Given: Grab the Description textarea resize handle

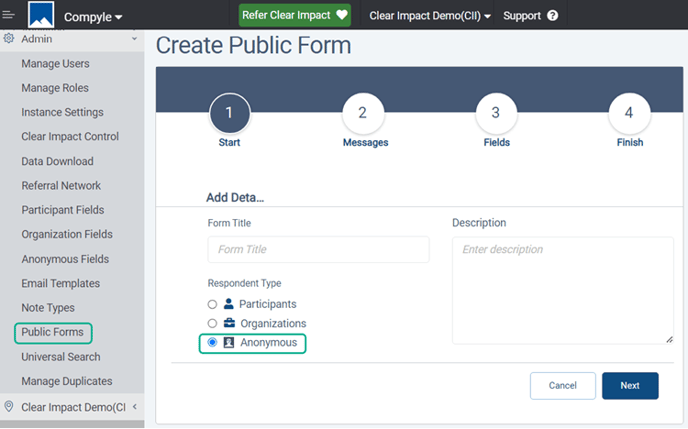Looking at the screenshot, I should pos(669,340).
